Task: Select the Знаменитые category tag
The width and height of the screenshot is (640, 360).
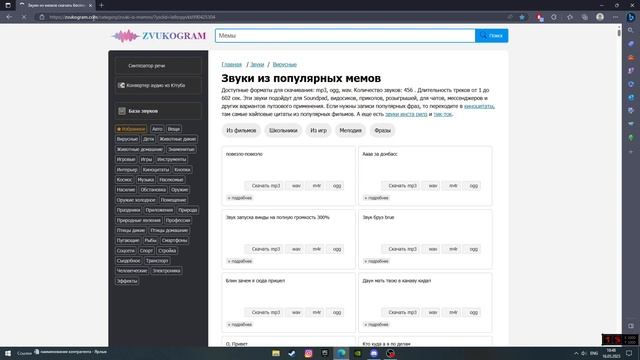Action: (x=181, y=149)
